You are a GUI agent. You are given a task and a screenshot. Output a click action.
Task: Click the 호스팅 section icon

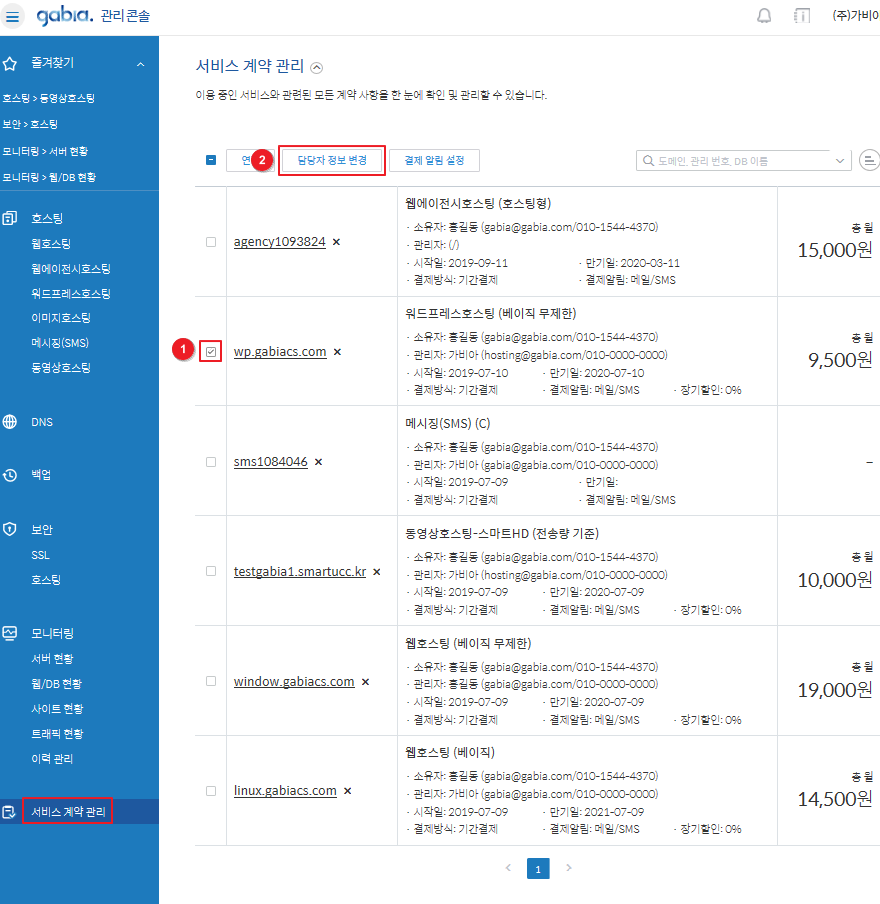[10, 219]
